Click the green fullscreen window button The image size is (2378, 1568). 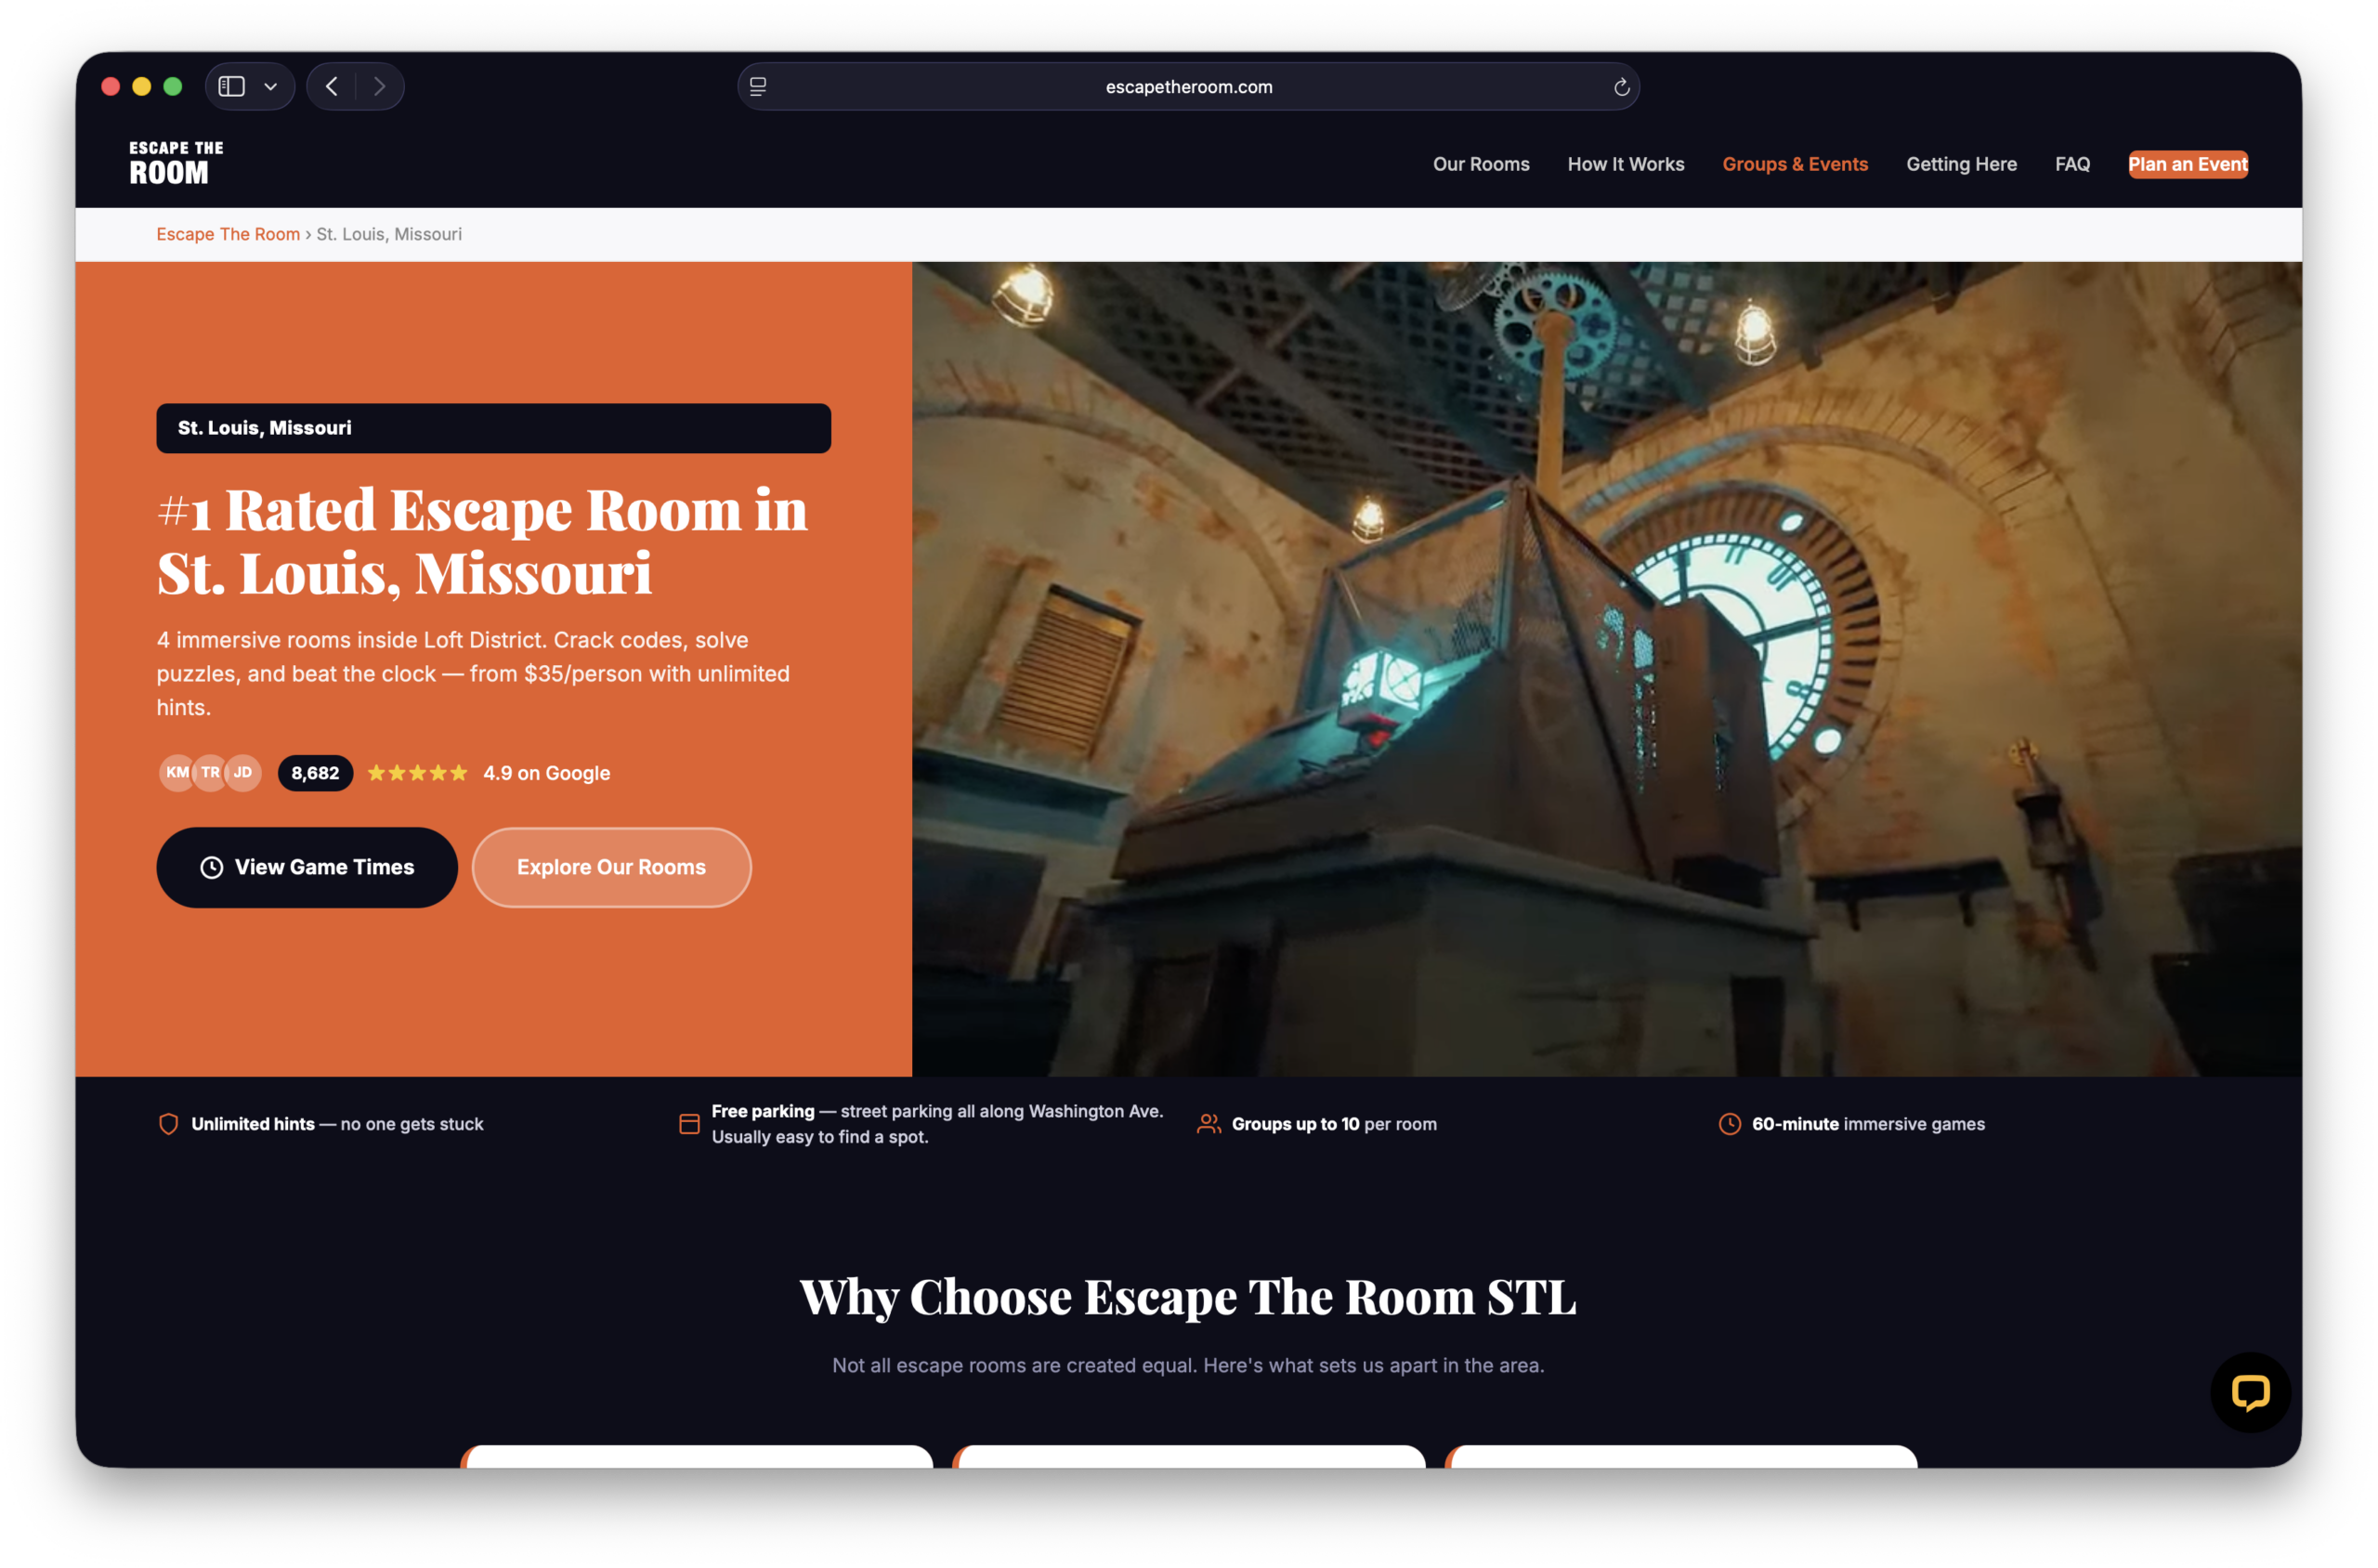click(173, 87)
